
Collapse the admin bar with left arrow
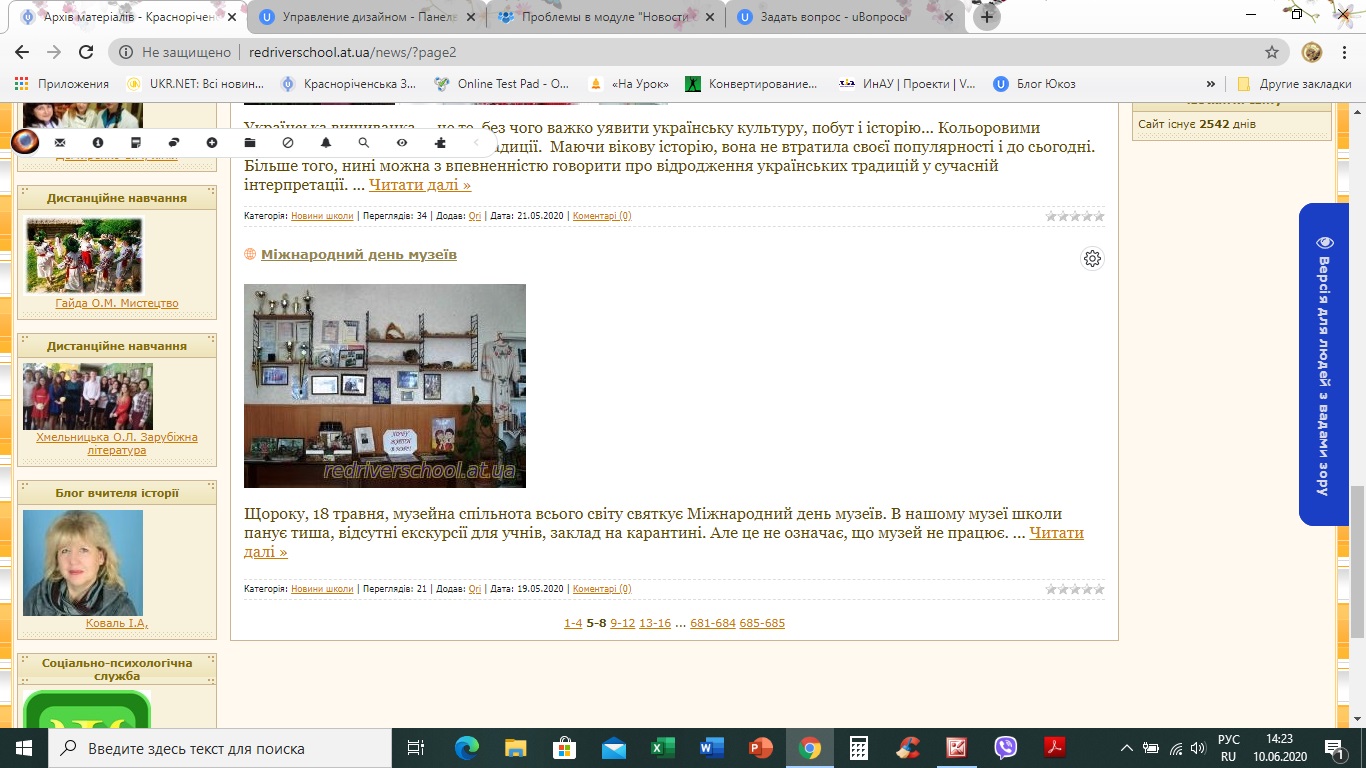(x=476, y=143)
